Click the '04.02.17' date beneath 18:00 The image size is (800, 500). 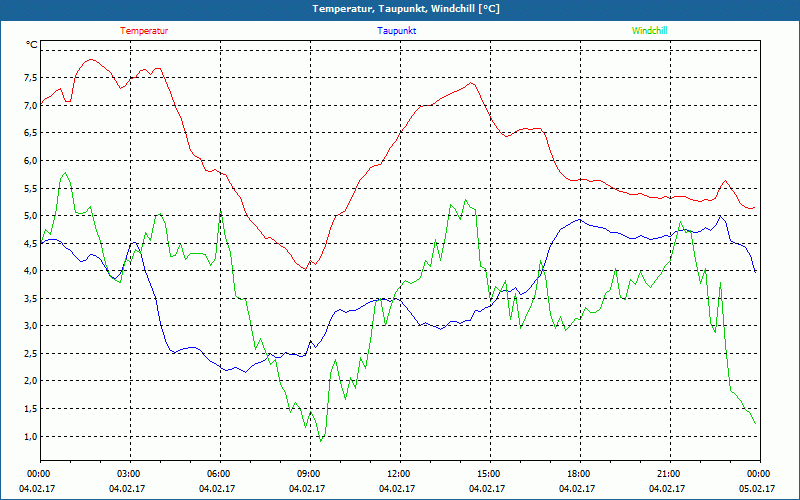(577, 488)
